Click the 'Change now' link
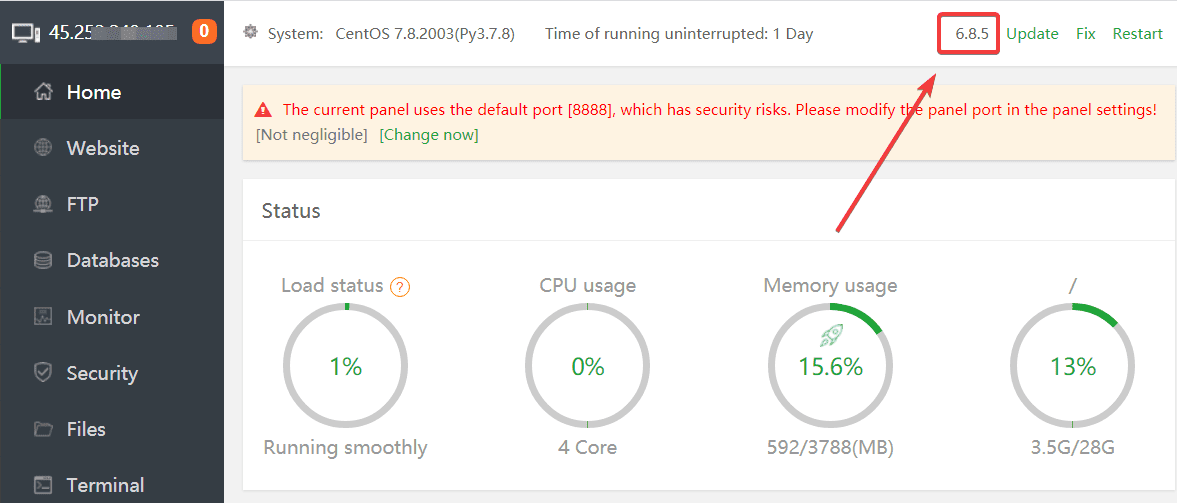The height and width of the screenshot is (503, 1177). coord(429,134)
